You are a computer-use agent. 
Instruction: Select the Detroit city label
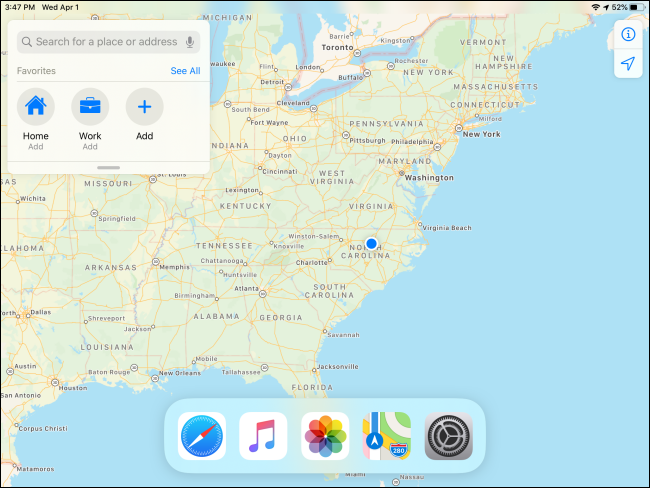(x=272, y=82)
